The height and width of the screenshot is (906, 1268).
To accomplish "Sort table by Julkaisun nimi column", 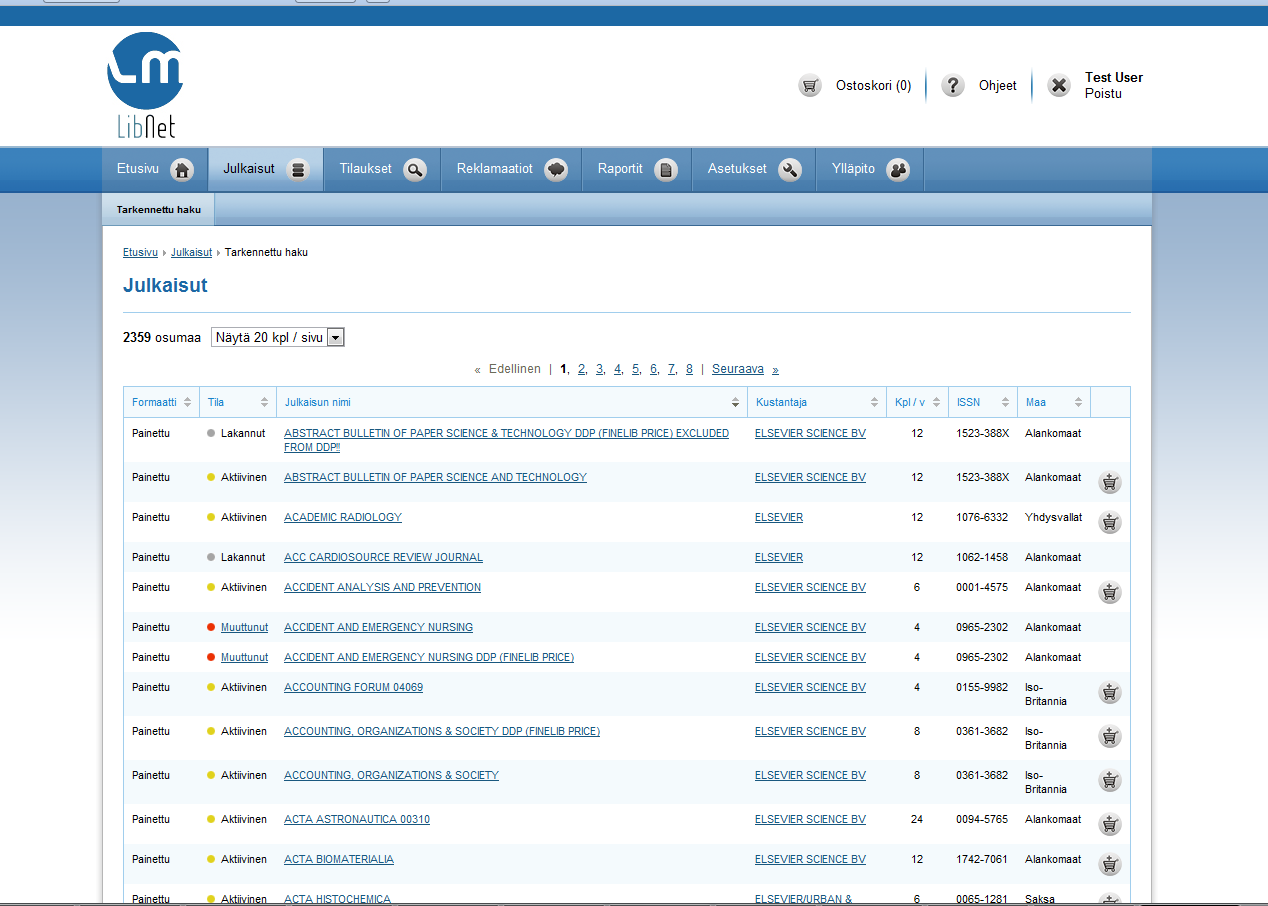I will pyautogui.click(x=512, y=402).
